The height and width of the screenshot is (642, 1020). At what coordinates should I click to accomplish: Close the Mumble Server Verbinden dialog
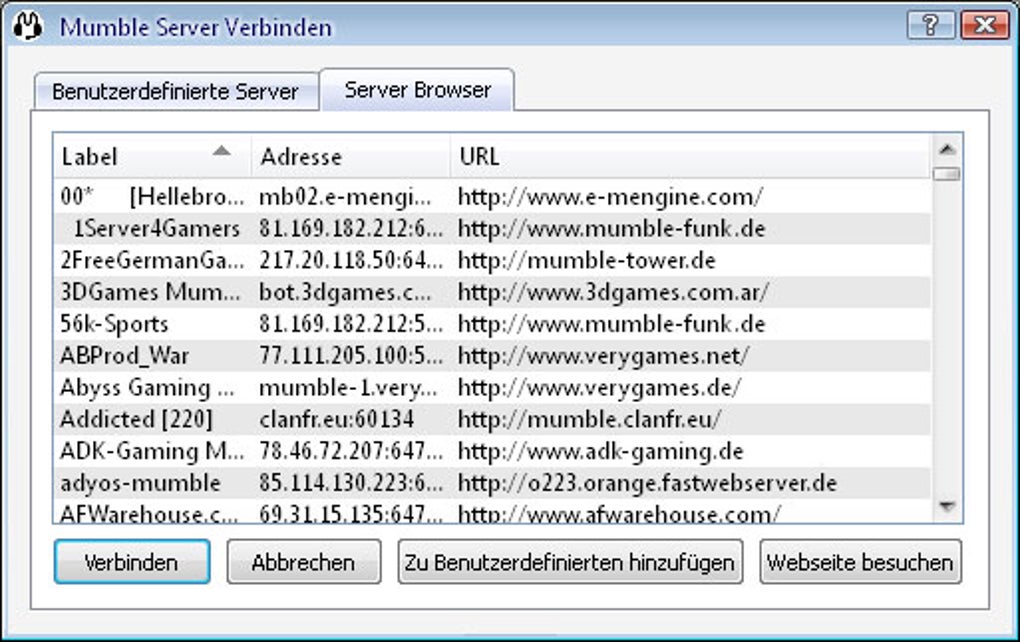(985, 25)
